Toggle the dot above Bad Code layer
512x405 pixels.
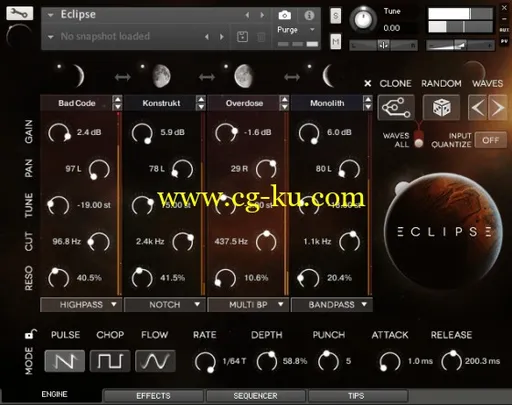pyautogui.click(x=59, y=67)
